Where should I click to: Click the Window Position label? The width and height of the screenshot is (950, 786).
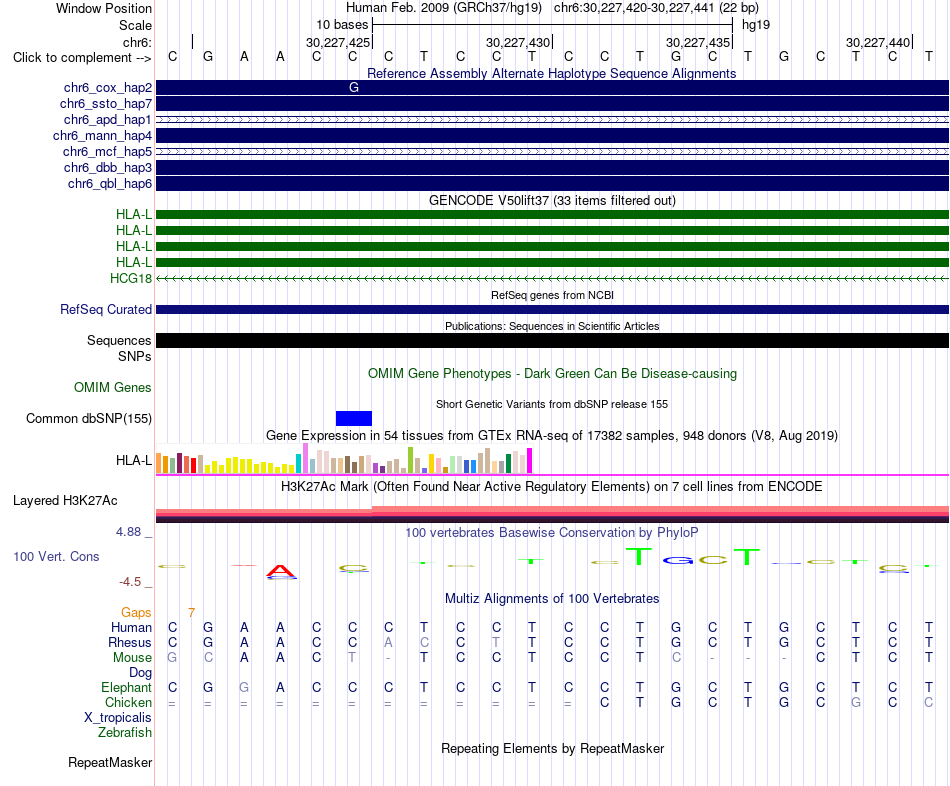tap(104, 8)
